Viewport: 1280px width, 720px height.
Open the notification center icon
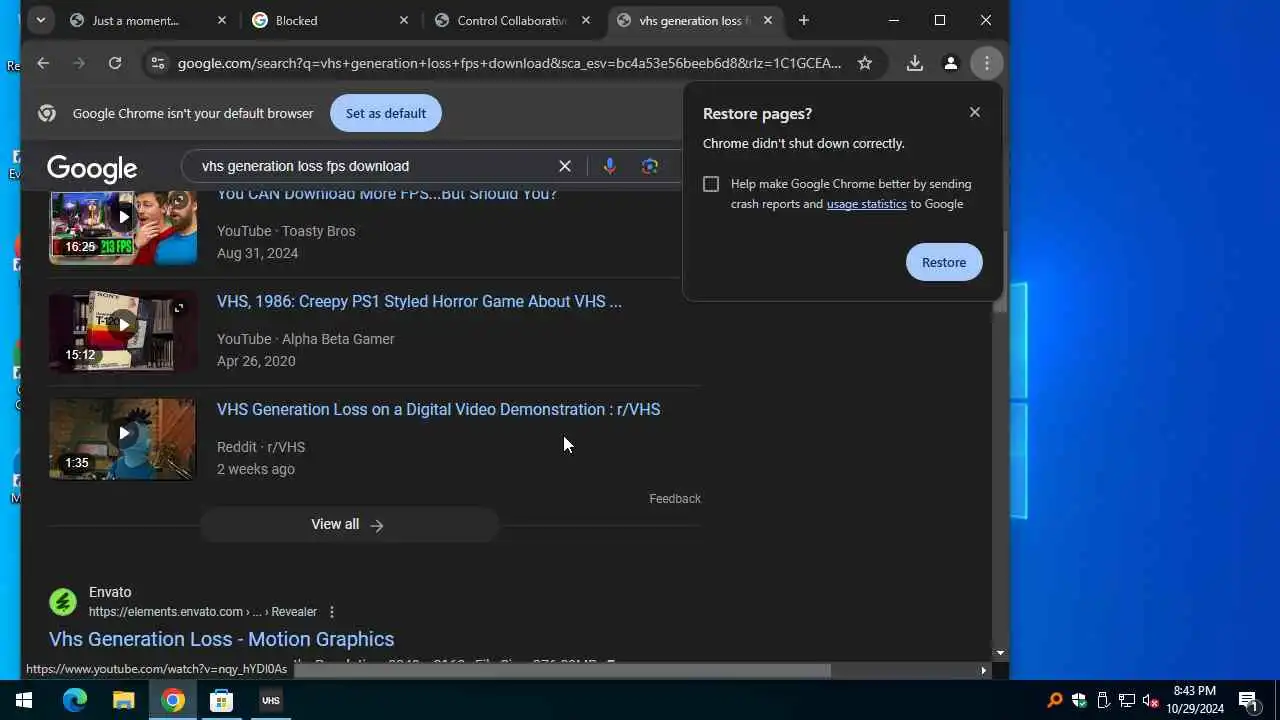(1248, 700)
